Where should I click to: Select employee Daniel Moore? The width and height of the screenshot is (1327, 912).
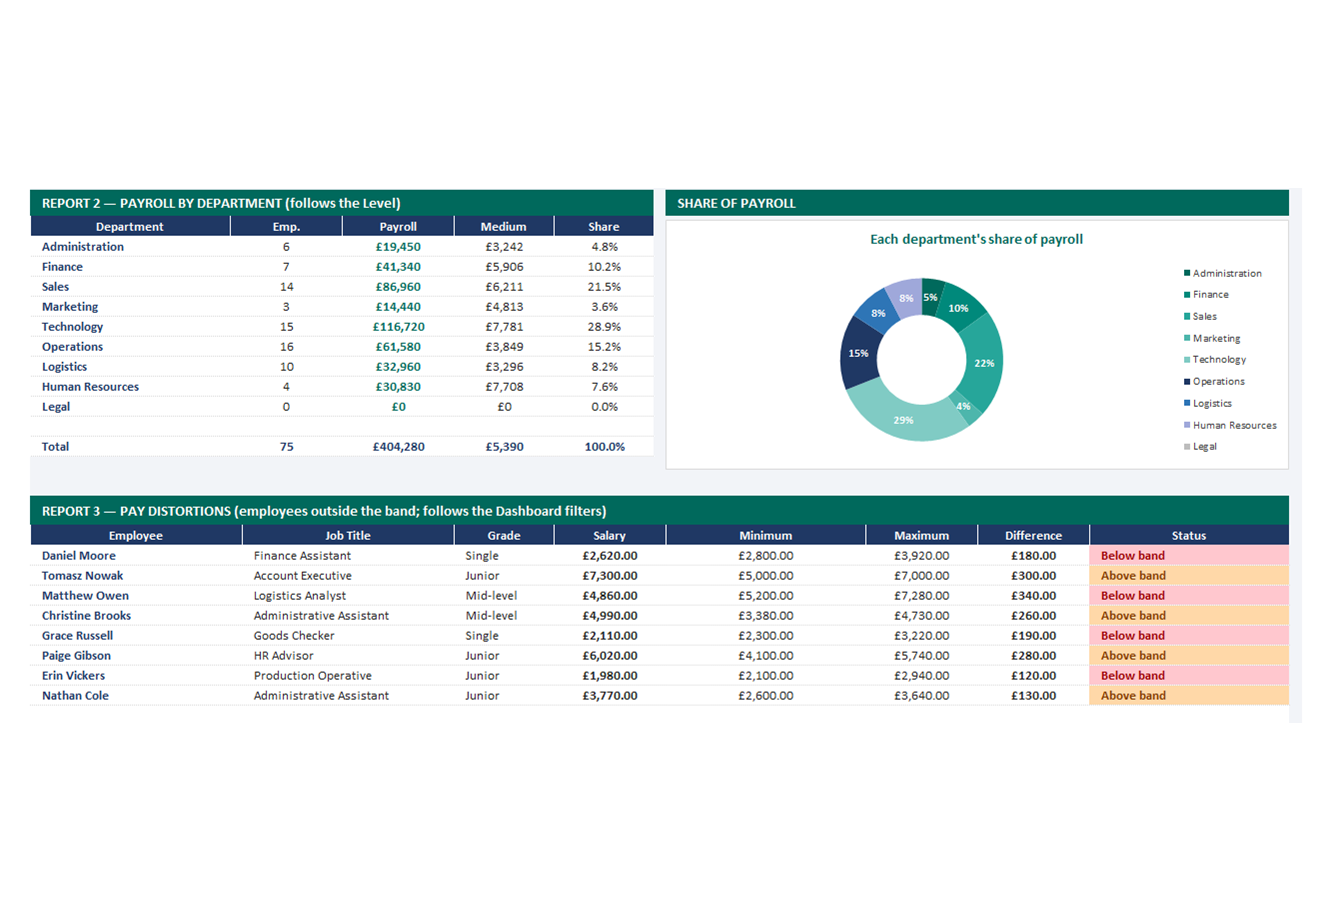(79, 556)
